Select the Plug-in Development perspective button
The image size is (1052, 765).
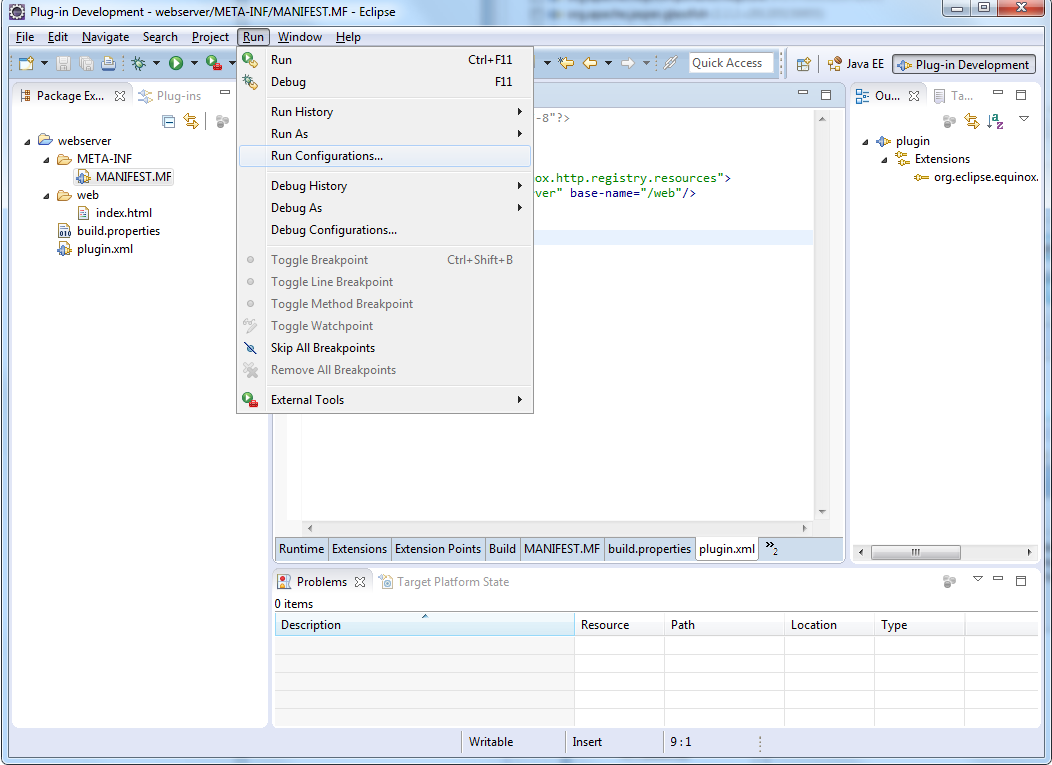click(963, 64)
